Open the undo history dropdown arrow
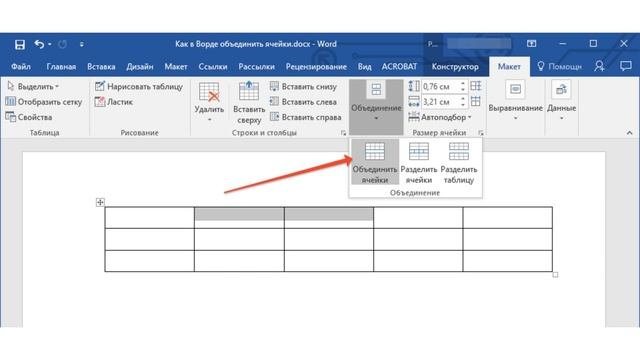This screenshot has width=640, height=360. tap(49, 44)
